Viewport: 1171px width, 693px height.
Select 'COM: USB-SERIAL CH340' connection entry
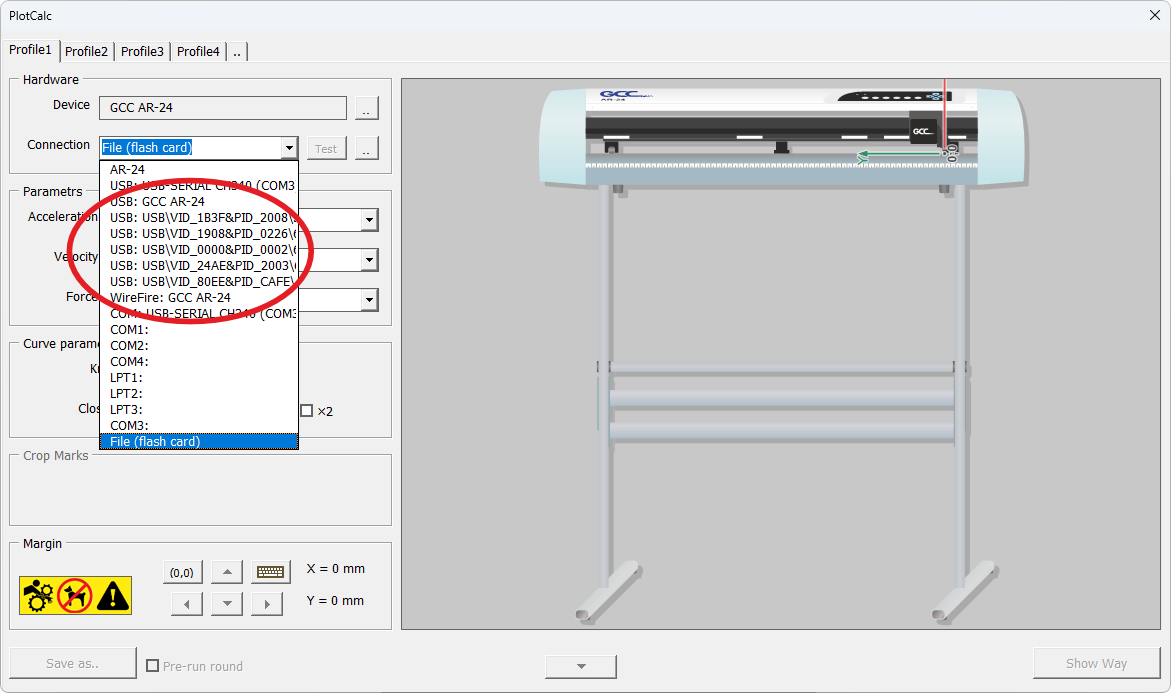[x=199, y=314]
